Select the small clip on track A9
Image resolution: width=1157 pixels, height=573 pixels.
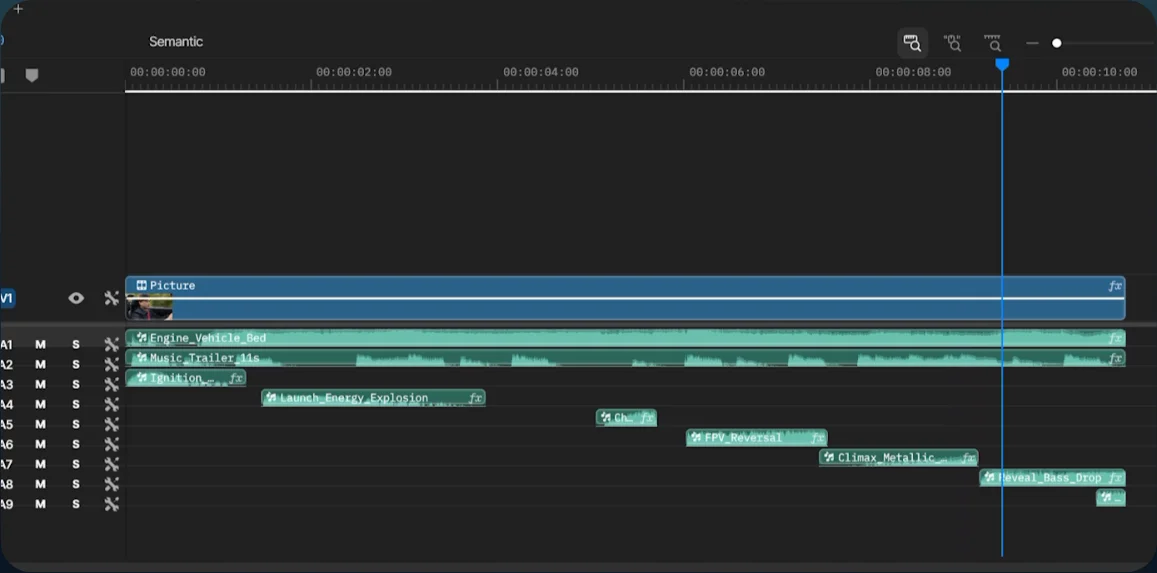click(1111, 498)
